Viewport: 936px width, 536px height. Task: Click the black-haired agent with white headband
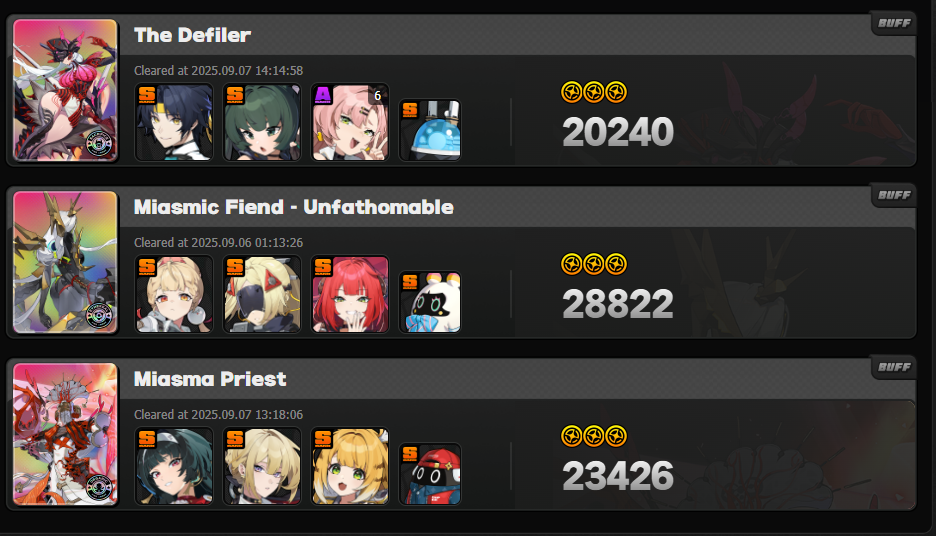tap(174, 466)
